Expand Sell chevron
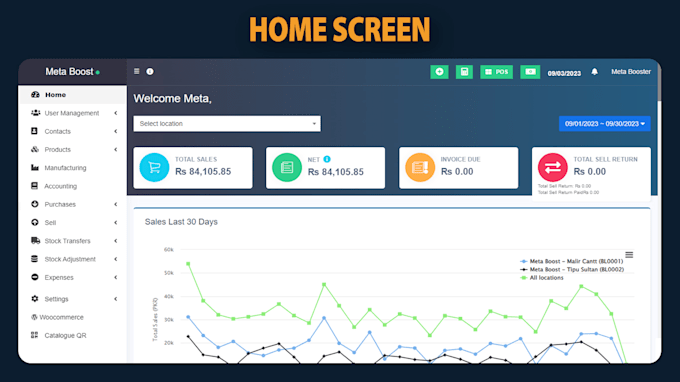This screenshot has width=680, height=382. click(115, 222)
